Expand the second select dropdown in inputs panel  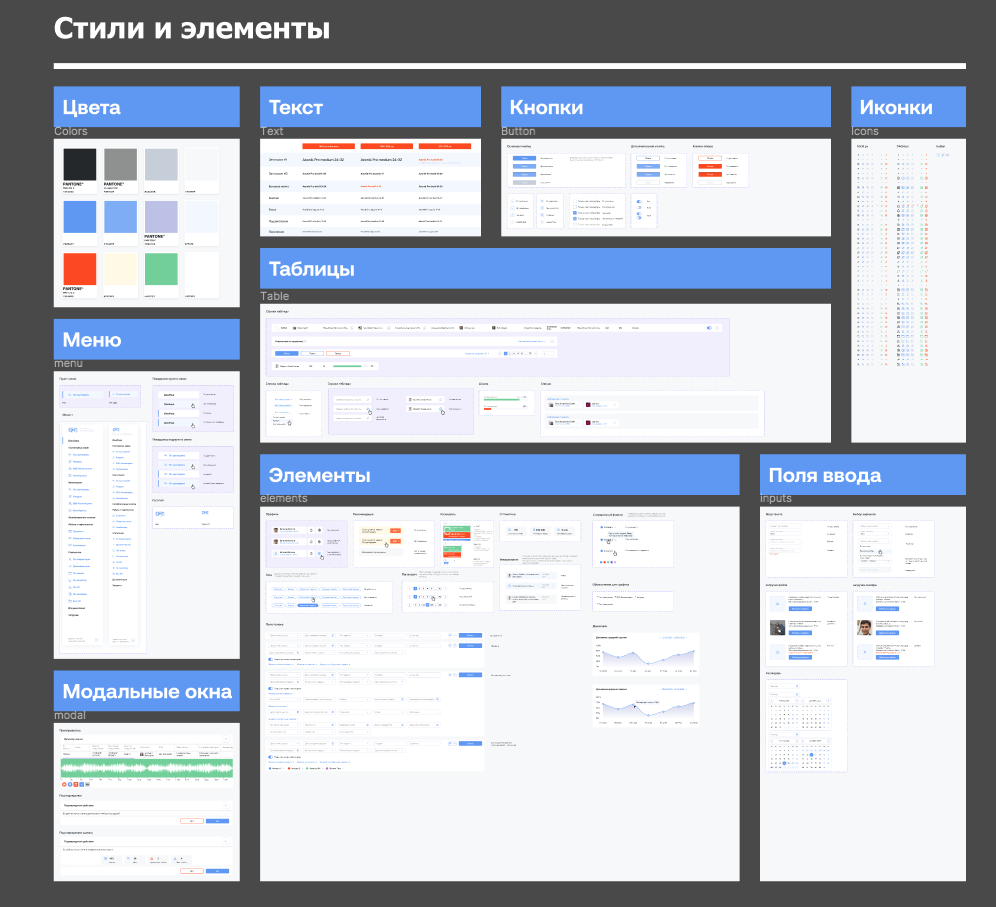[875, 534]
